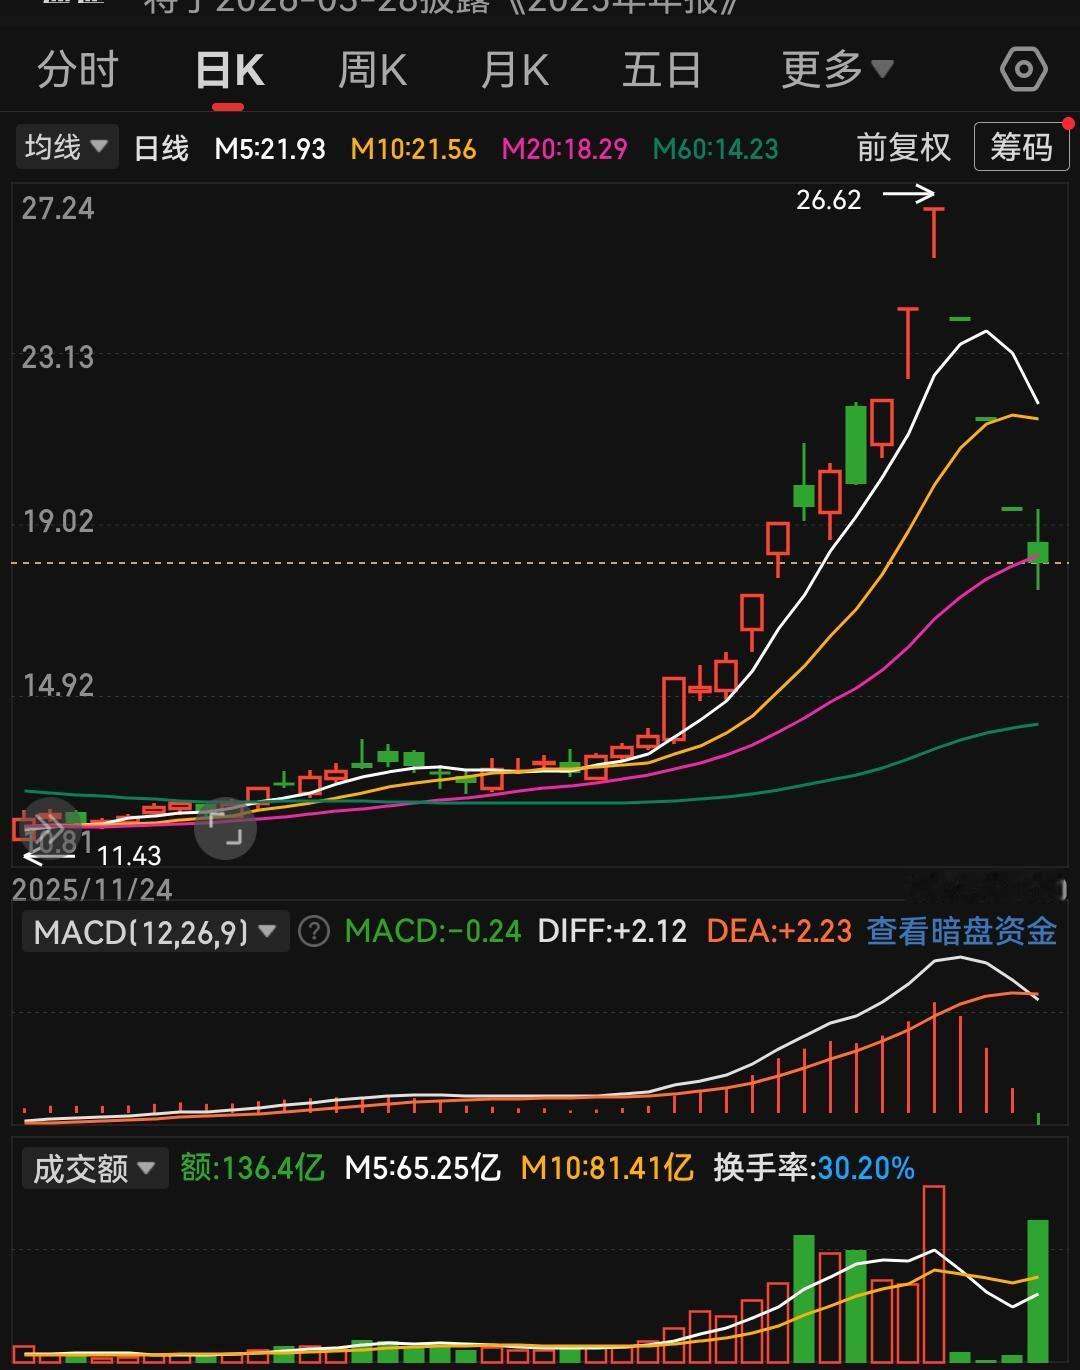This screenshot has width=1080, height=1370.
Task: Switch to the 月K monthly chart tab
Action: pyautogui.click(x=516, y=70)
